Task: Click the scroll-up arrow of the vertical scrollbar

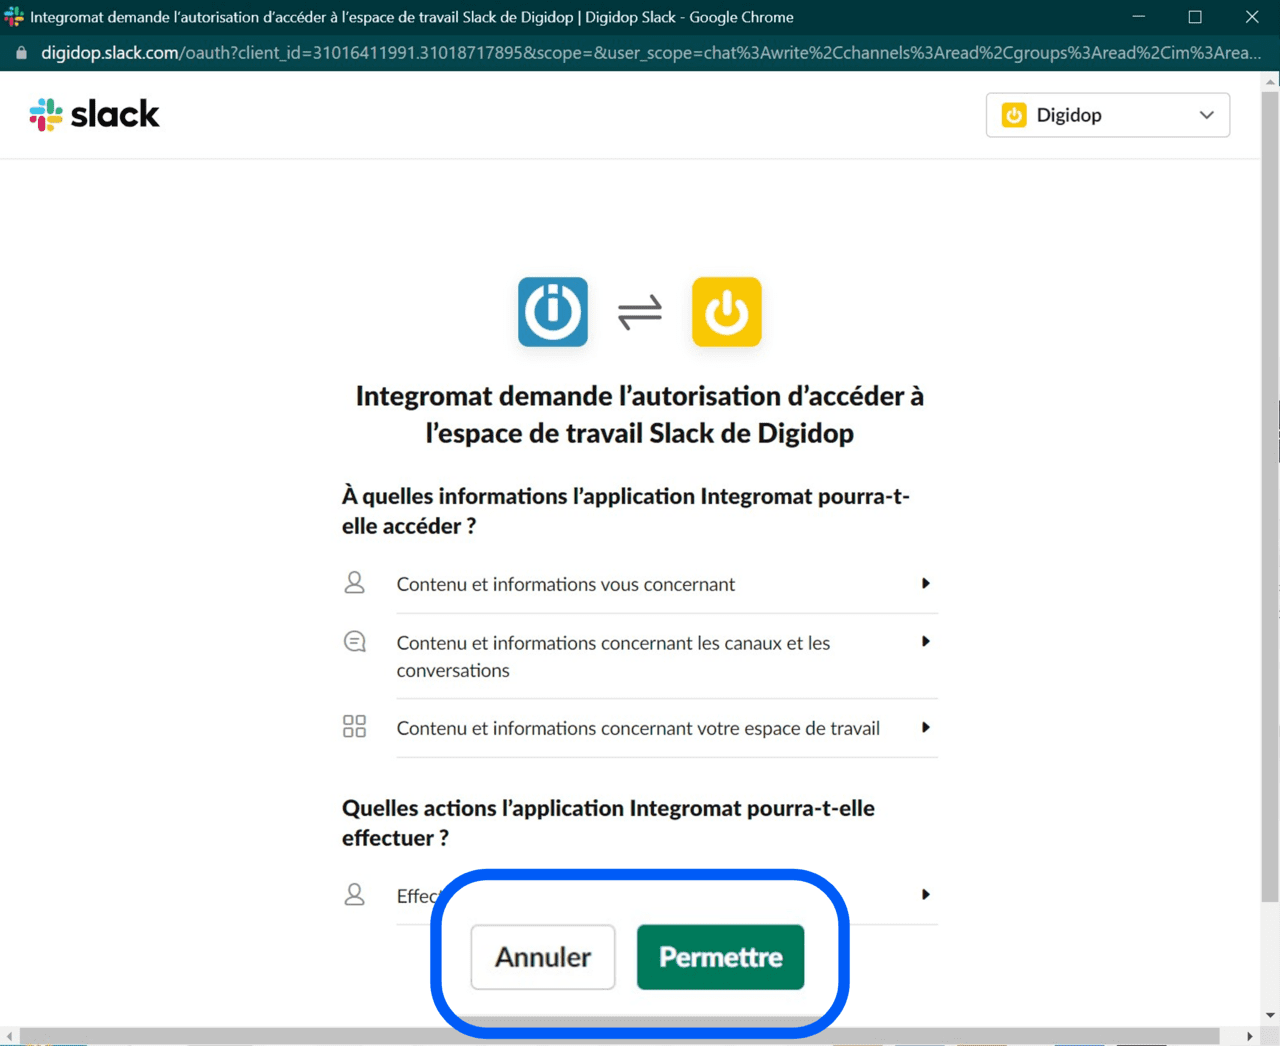Action: [1270, 81]
